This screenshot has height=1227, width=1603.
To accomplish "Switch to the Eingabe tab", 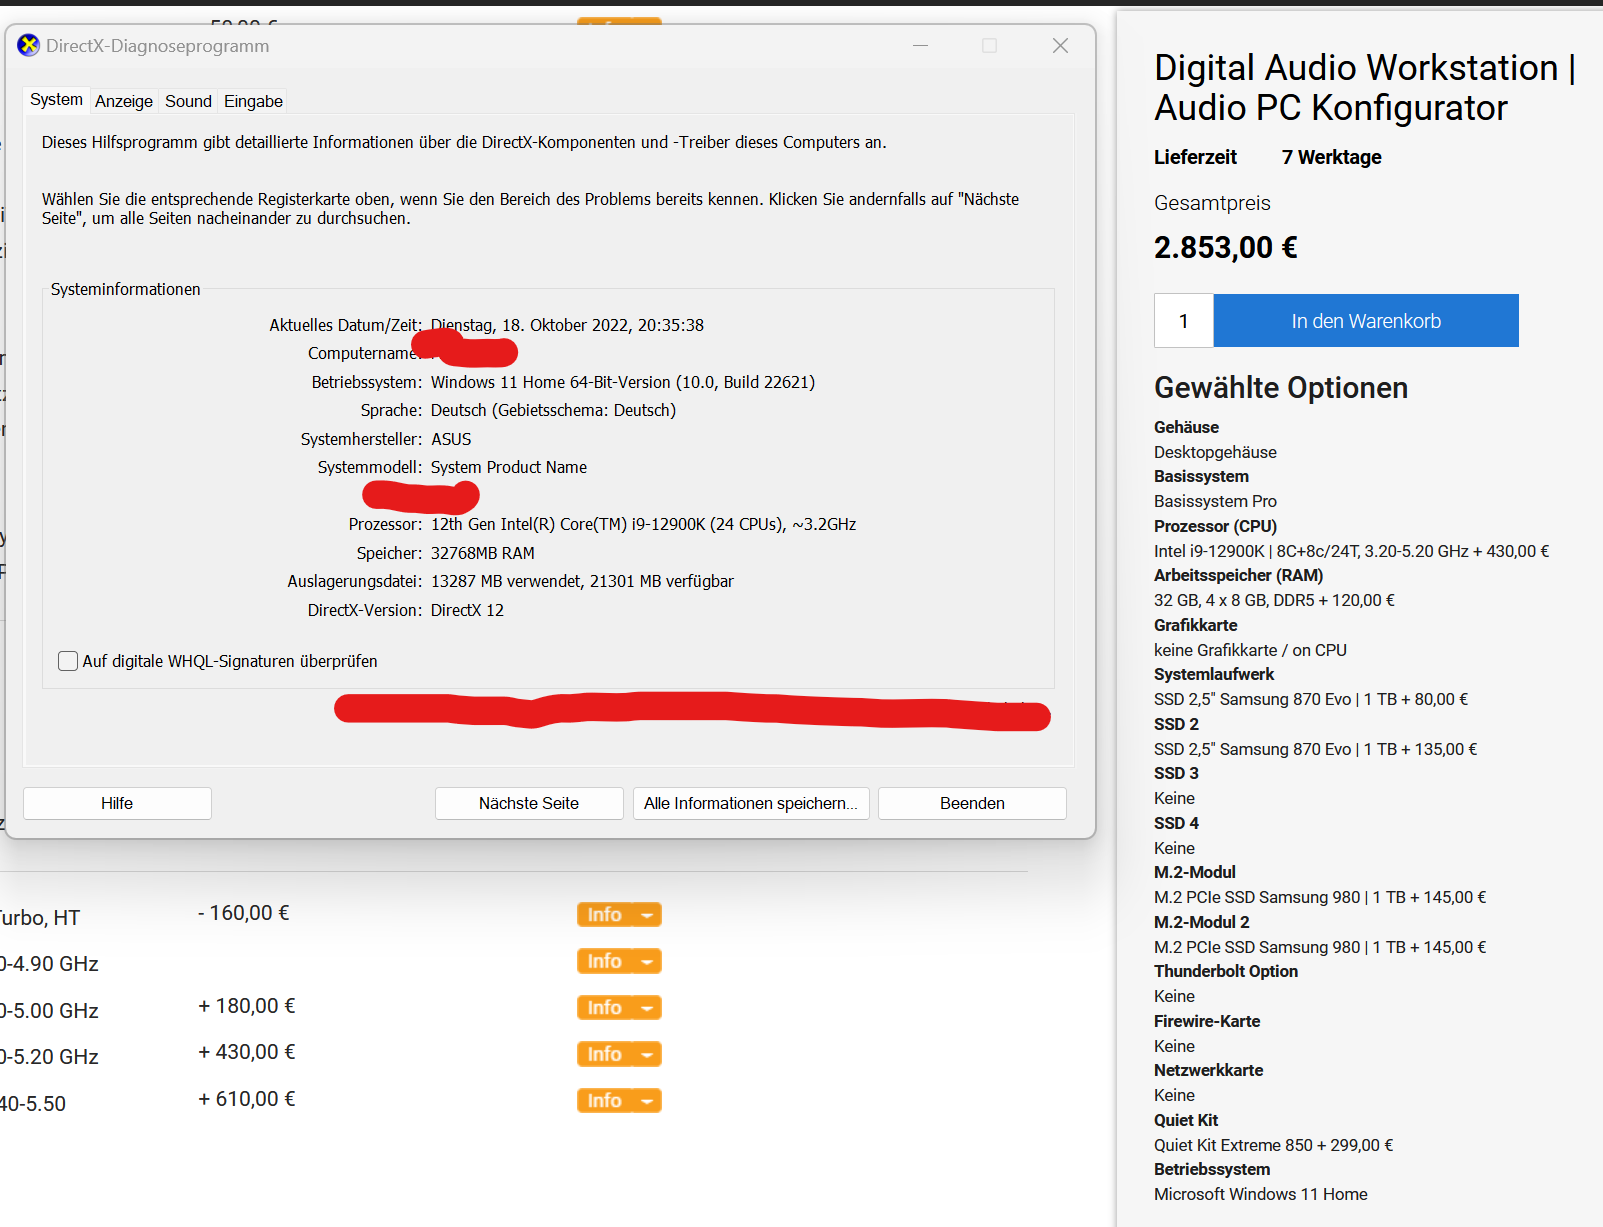I will (x=253, y=101).
